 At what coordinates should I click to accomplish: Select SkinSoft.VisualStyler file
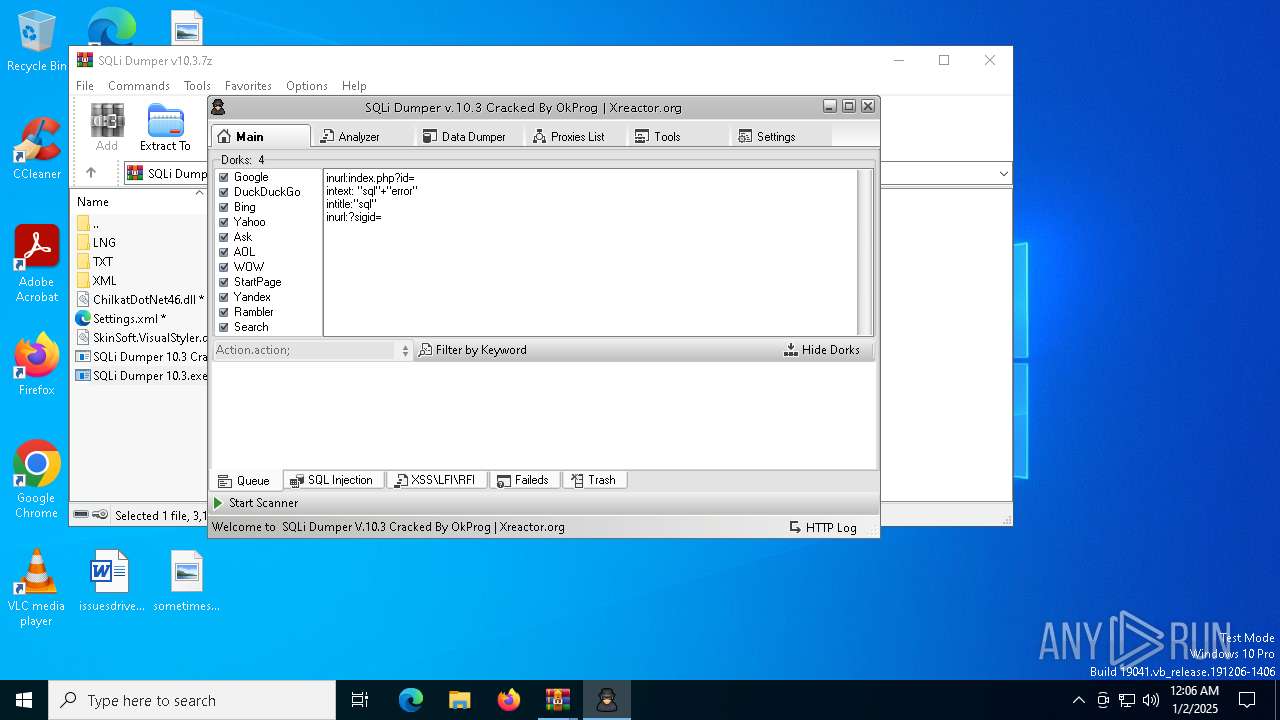coord(141,338)
